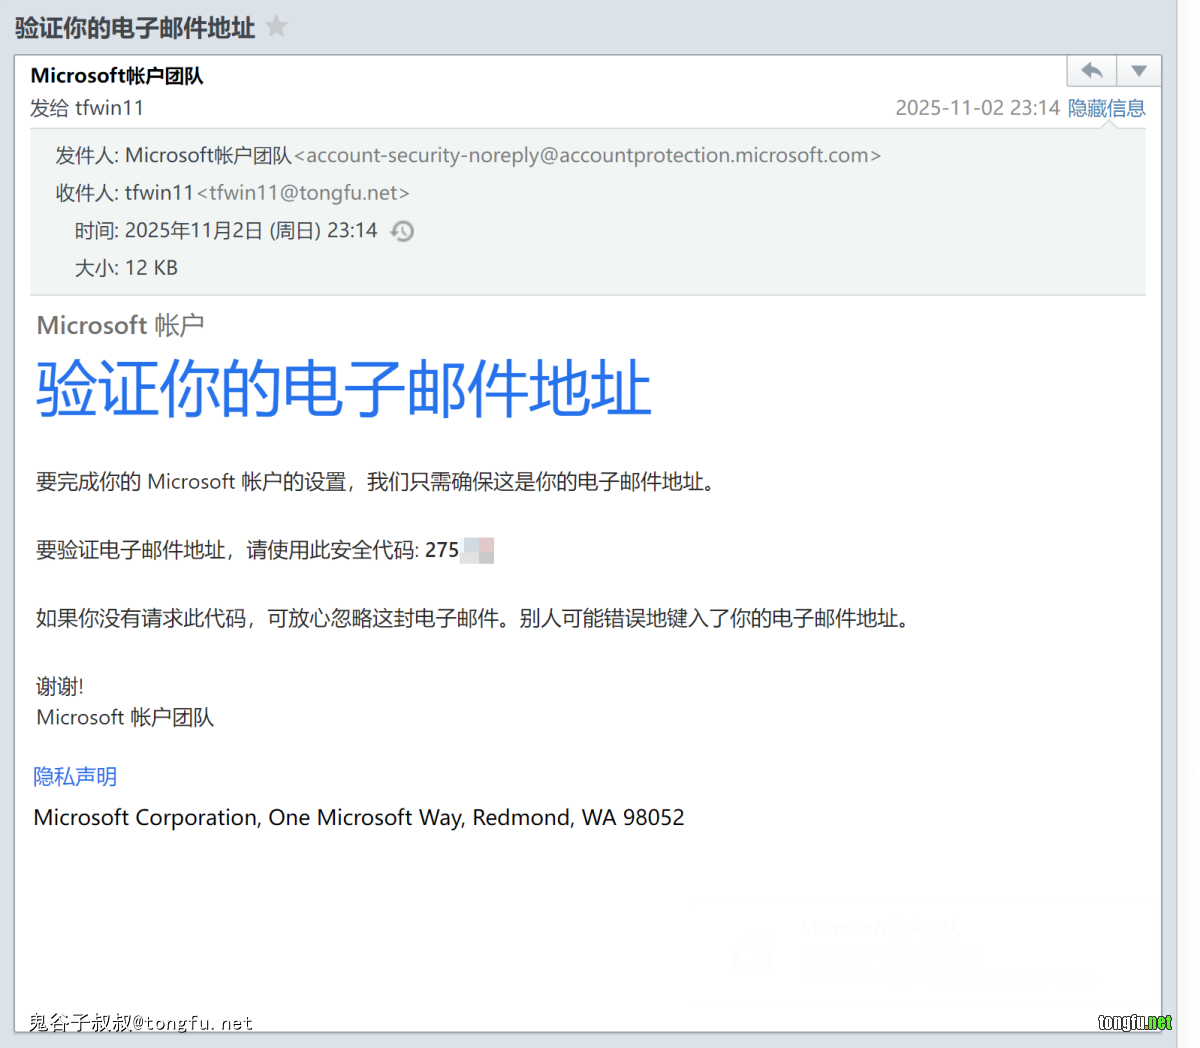Image resolution: width=1200 pixels, height=1048 pixels.
Task: Click the reply arrow icon
Action: coord(1092,71)
